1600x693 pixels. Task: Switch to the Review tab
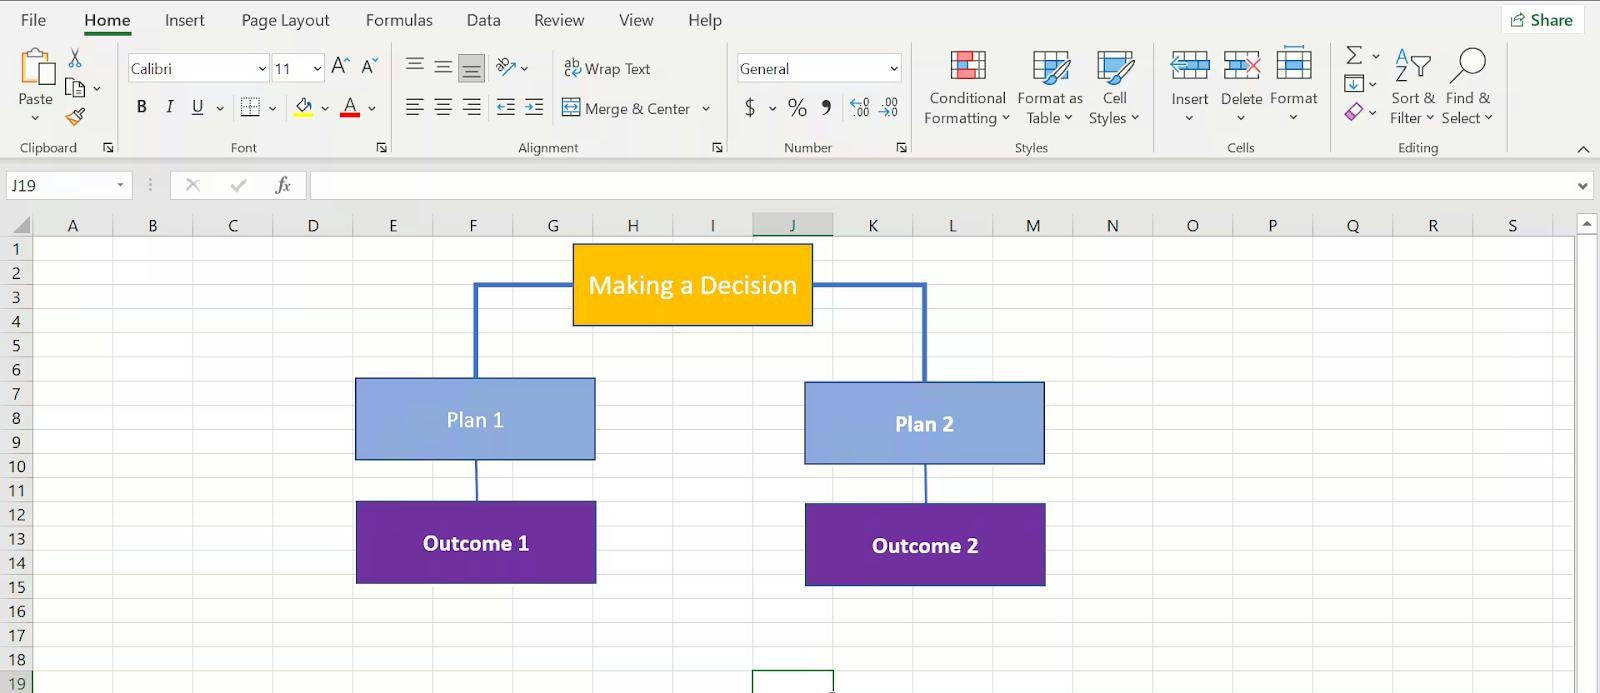point(559,20)
